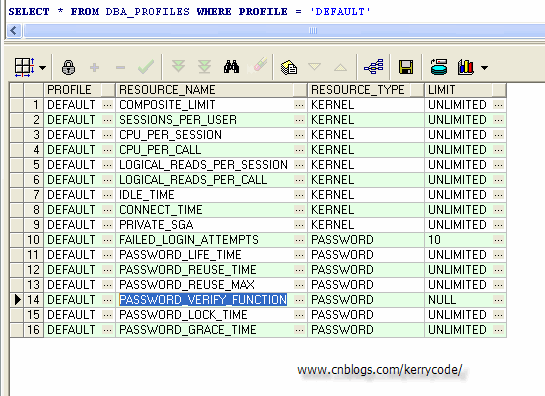
Task: Open the grid mode dropdown arrow
Action: [x=42, y=67]
